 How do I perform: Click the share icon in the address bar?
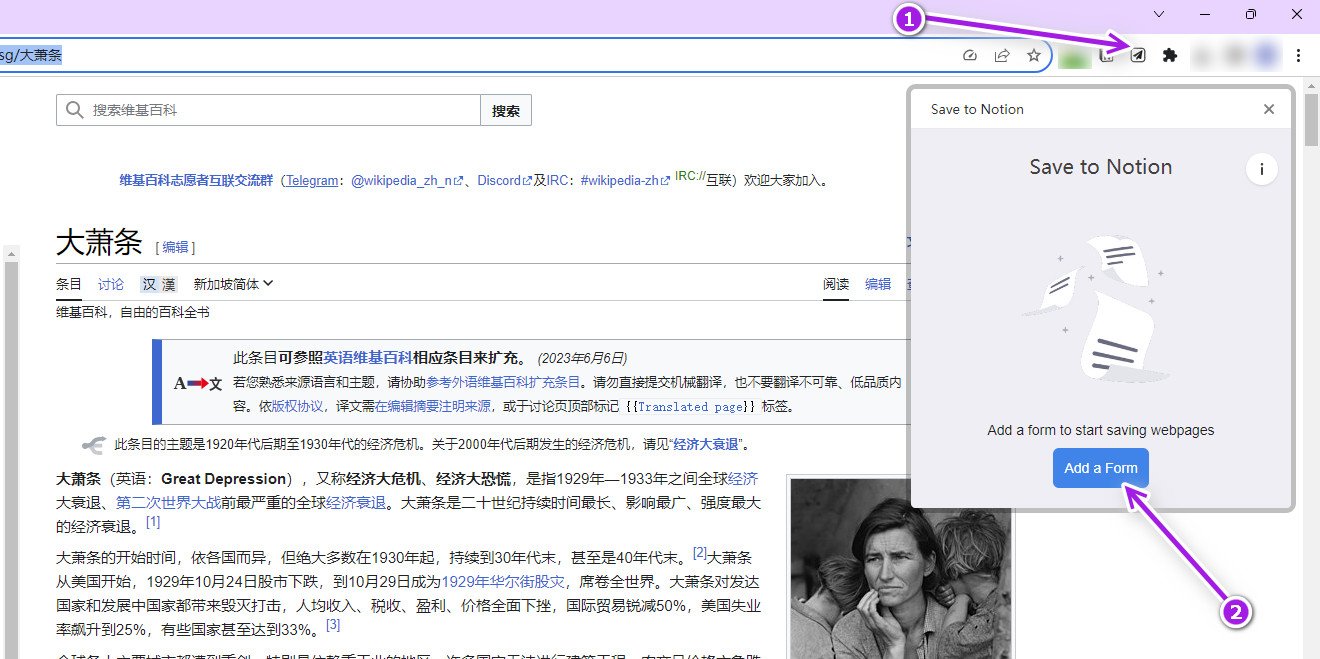tap(1002, 56)
